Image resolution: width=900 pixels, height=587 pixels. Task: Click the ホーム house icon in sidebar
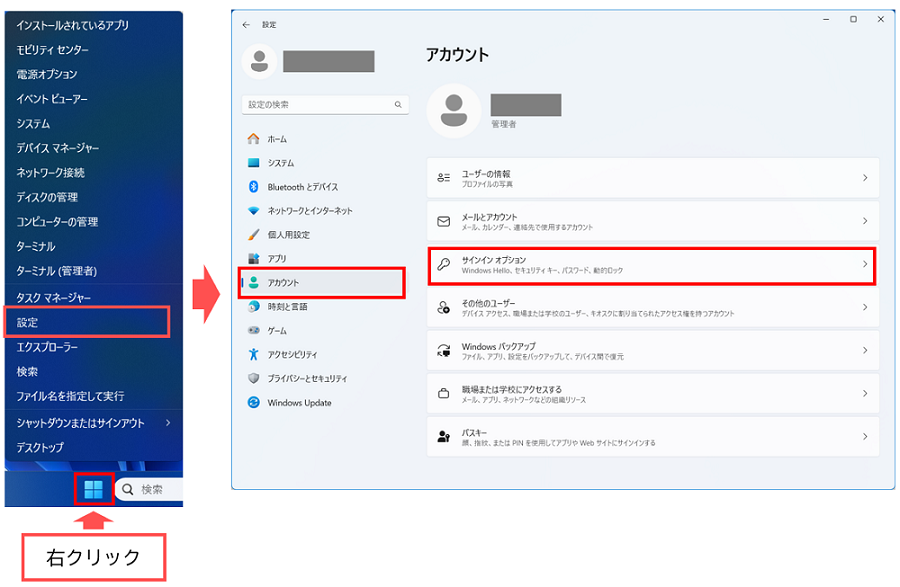click(x=253, y=139)
